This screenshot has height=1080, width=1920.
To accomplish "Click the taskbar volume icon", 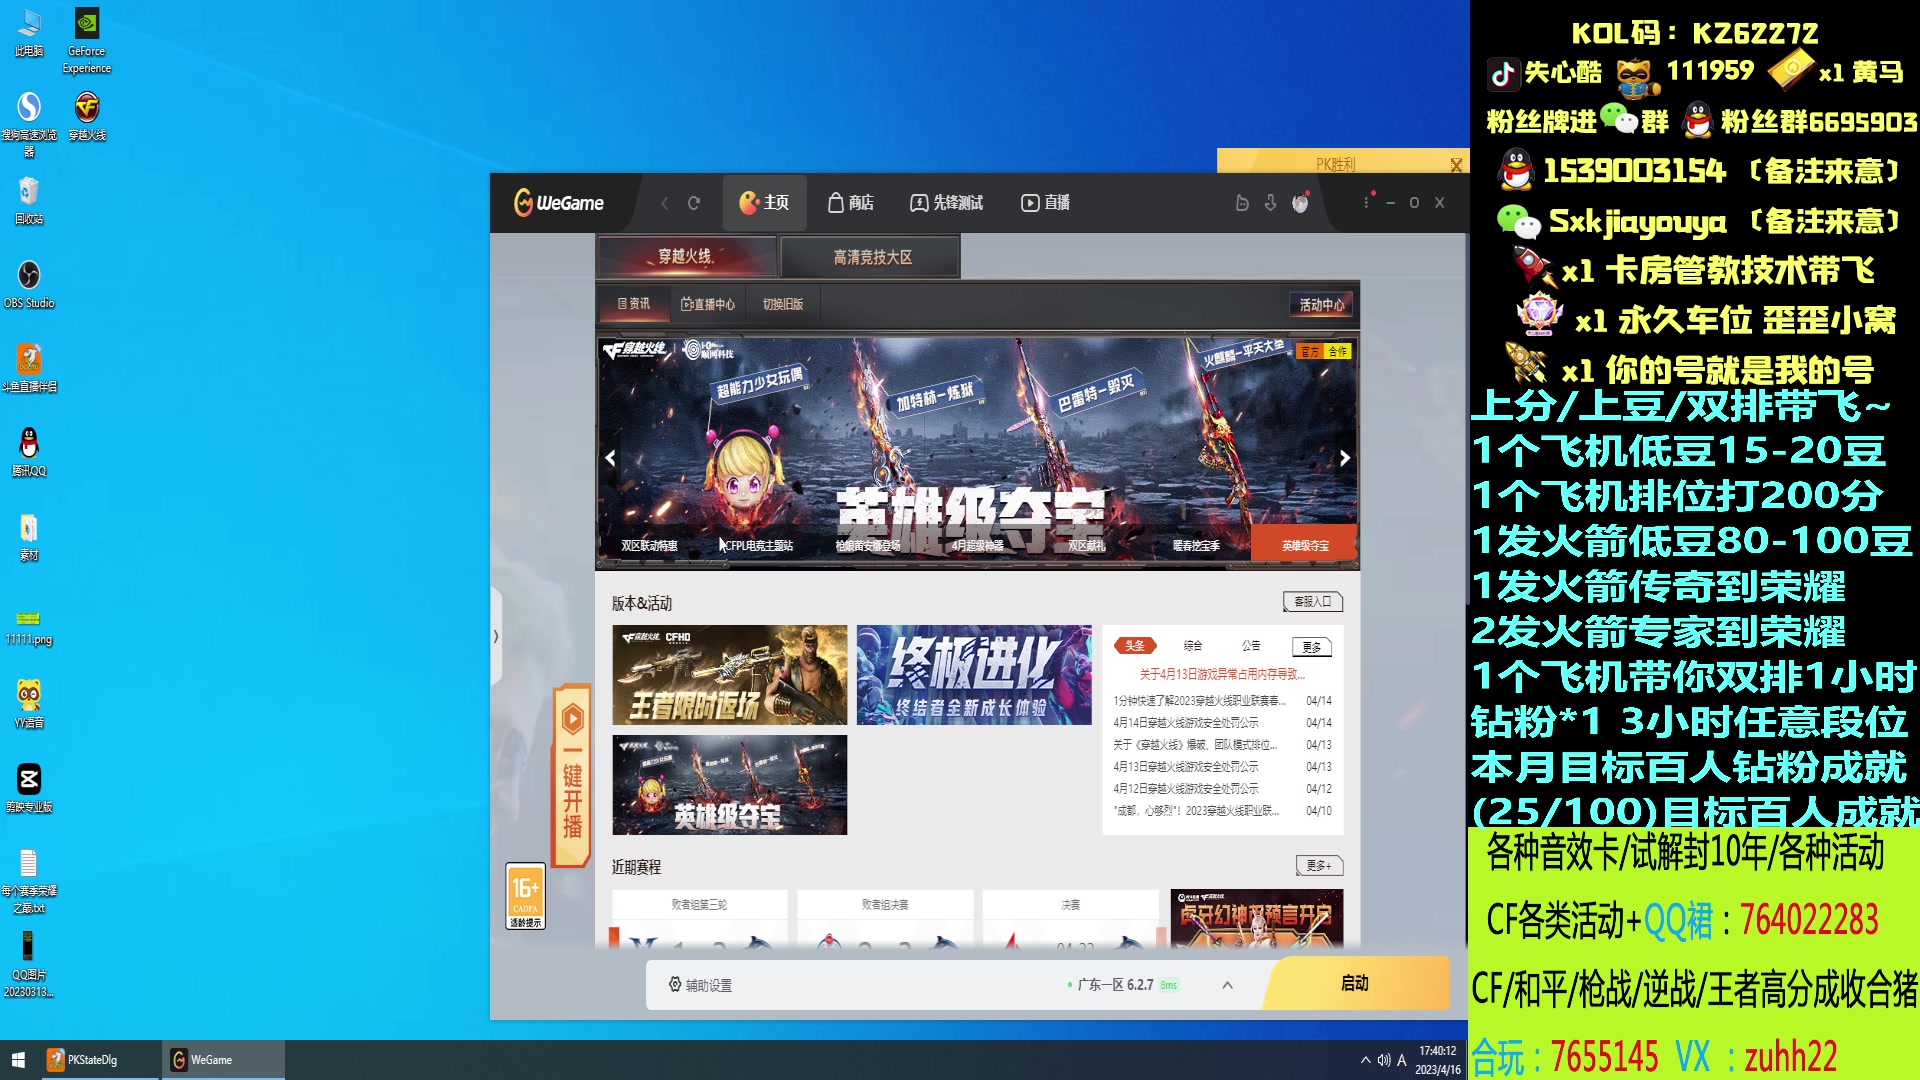I will [x=1384, y=1060].
